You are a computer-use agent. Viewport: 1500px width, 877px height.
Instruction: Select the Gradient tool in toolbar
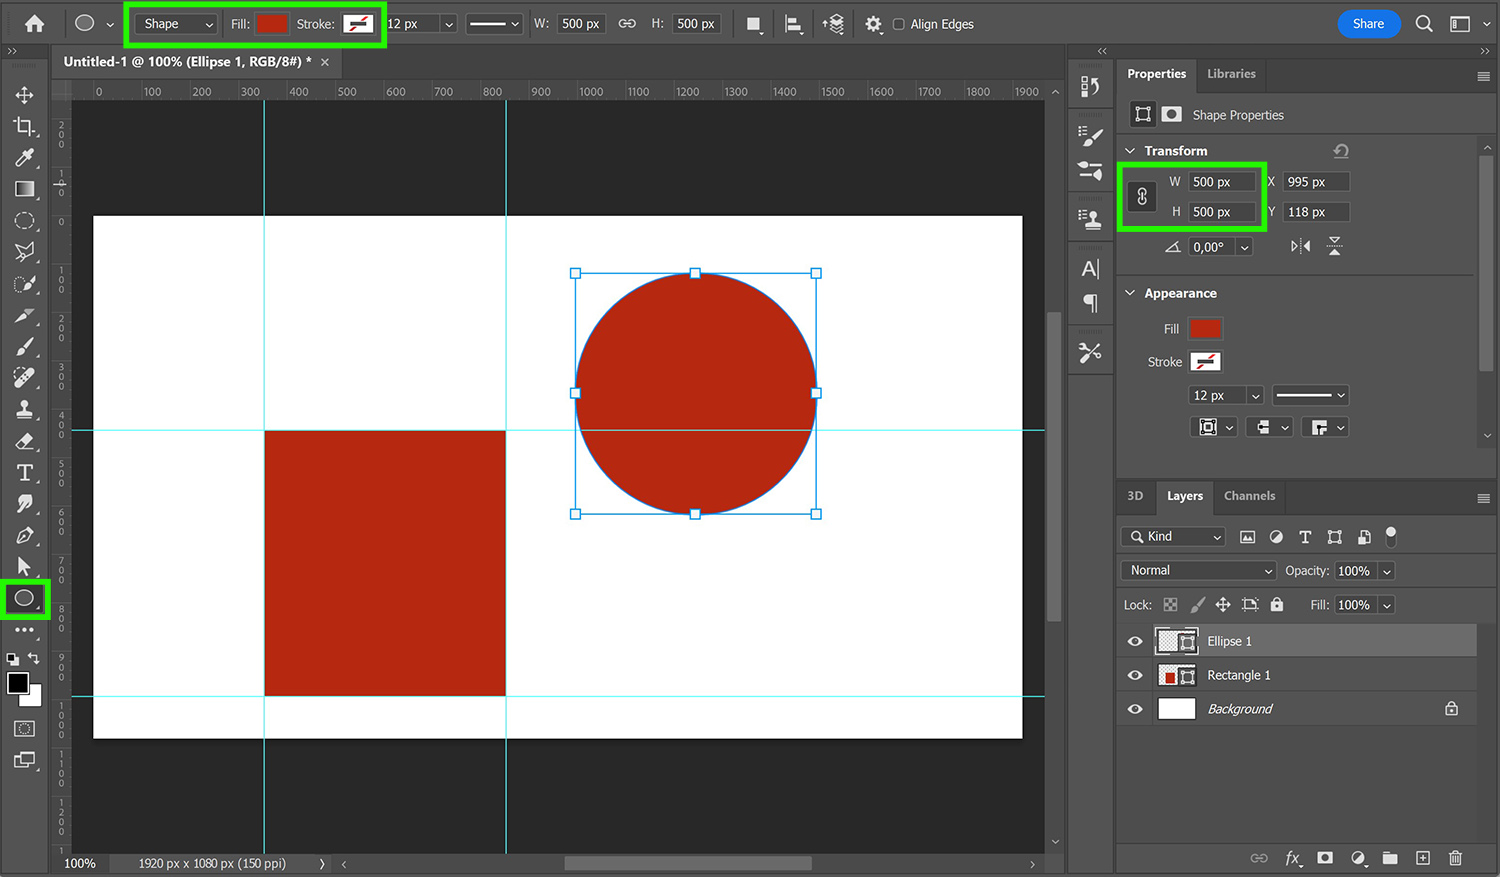pos(24,189)
